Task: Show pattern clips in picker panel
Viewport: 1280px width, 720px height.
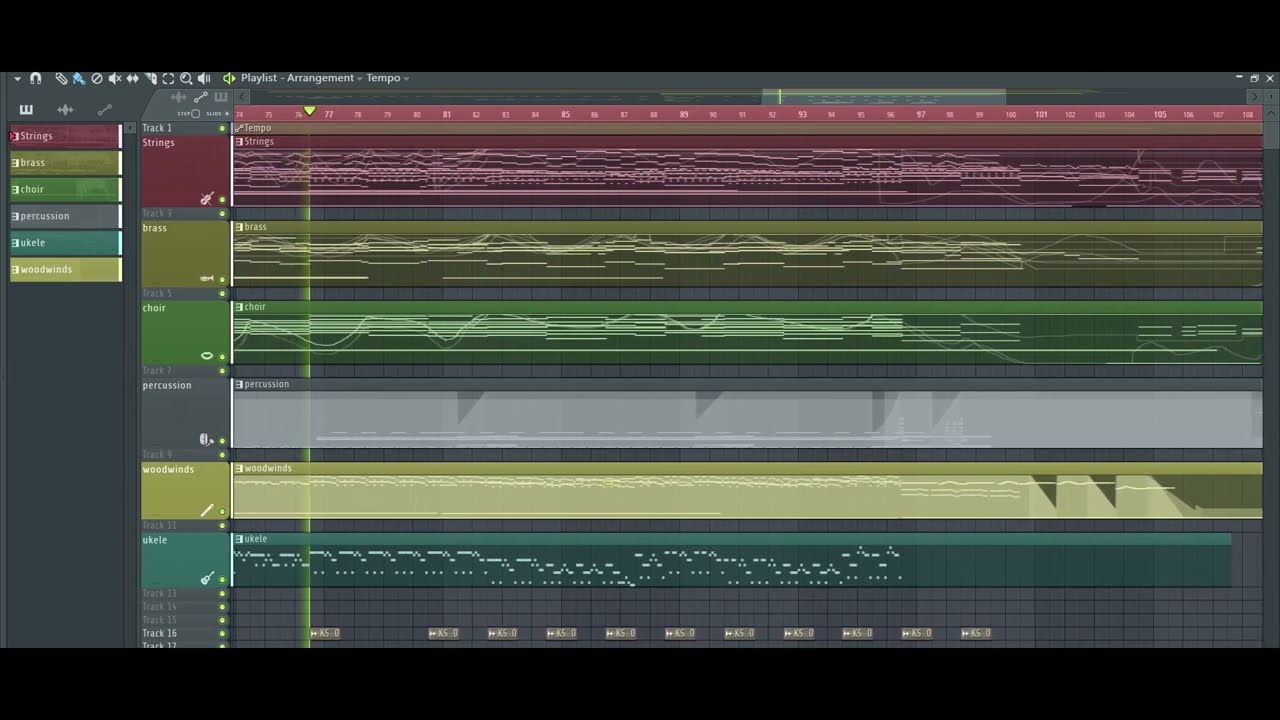Action: pyautogui.click(x=26, y=110)
